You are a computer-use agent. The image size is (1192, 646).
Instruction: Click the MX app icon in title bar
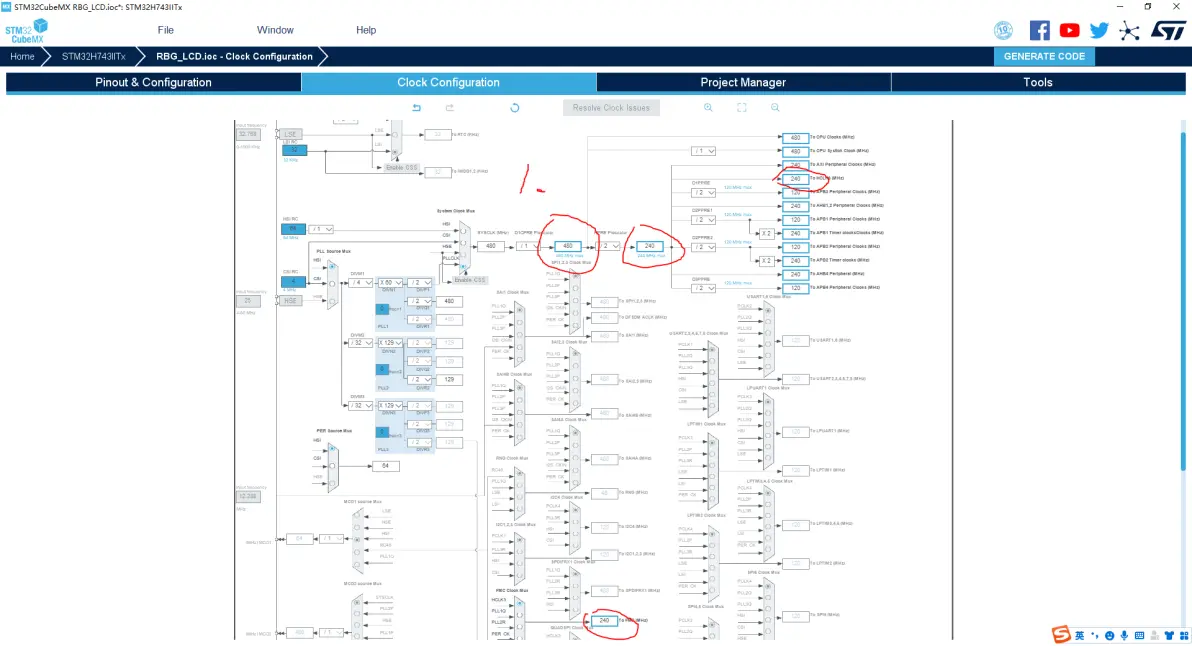[6, 7]
